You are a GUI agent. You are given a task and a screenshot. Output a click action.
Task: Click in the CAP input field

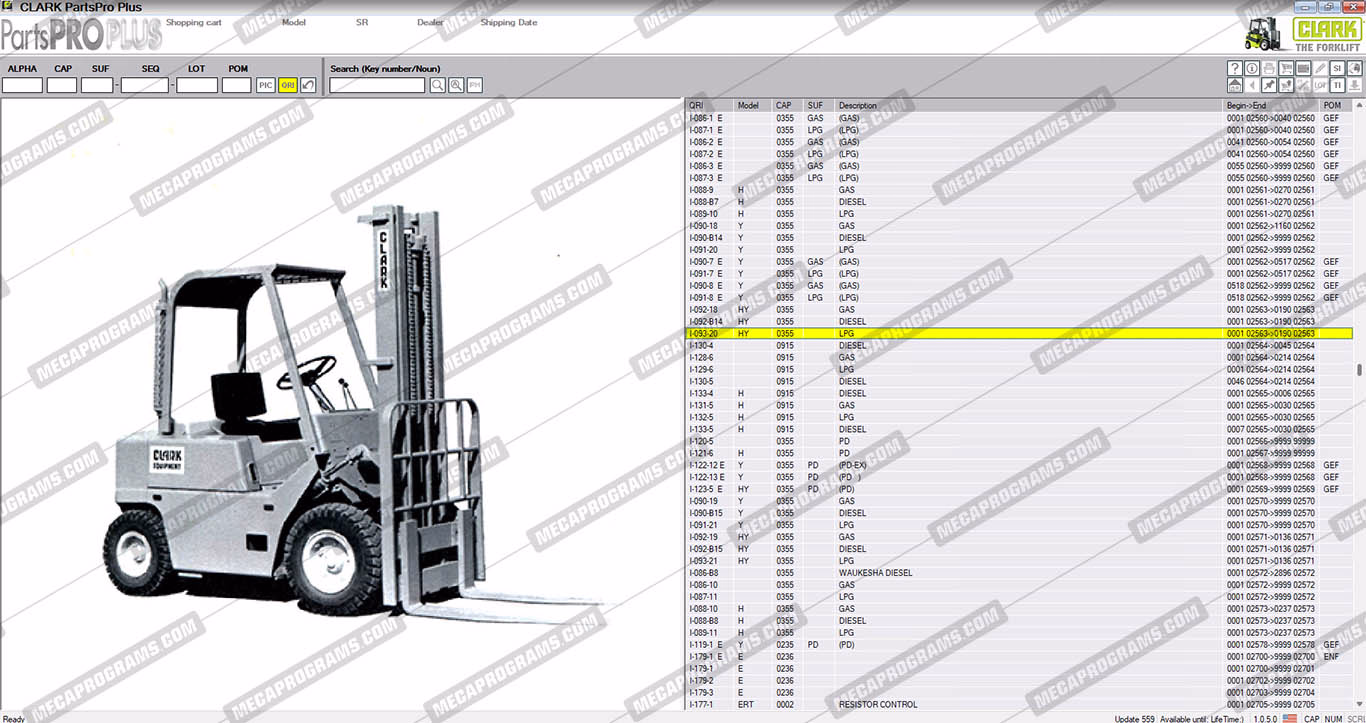(62, 85)
